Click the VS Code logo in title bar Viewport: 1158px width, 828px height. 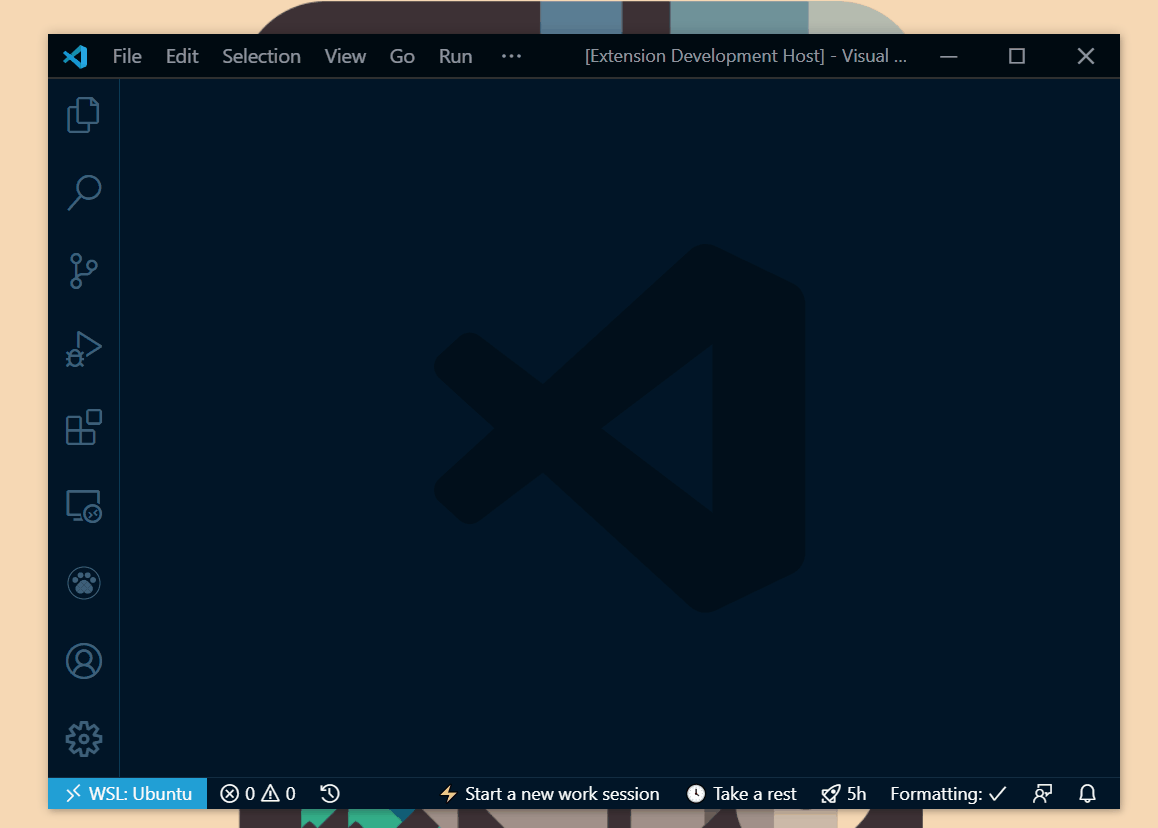tap(75, 56)
